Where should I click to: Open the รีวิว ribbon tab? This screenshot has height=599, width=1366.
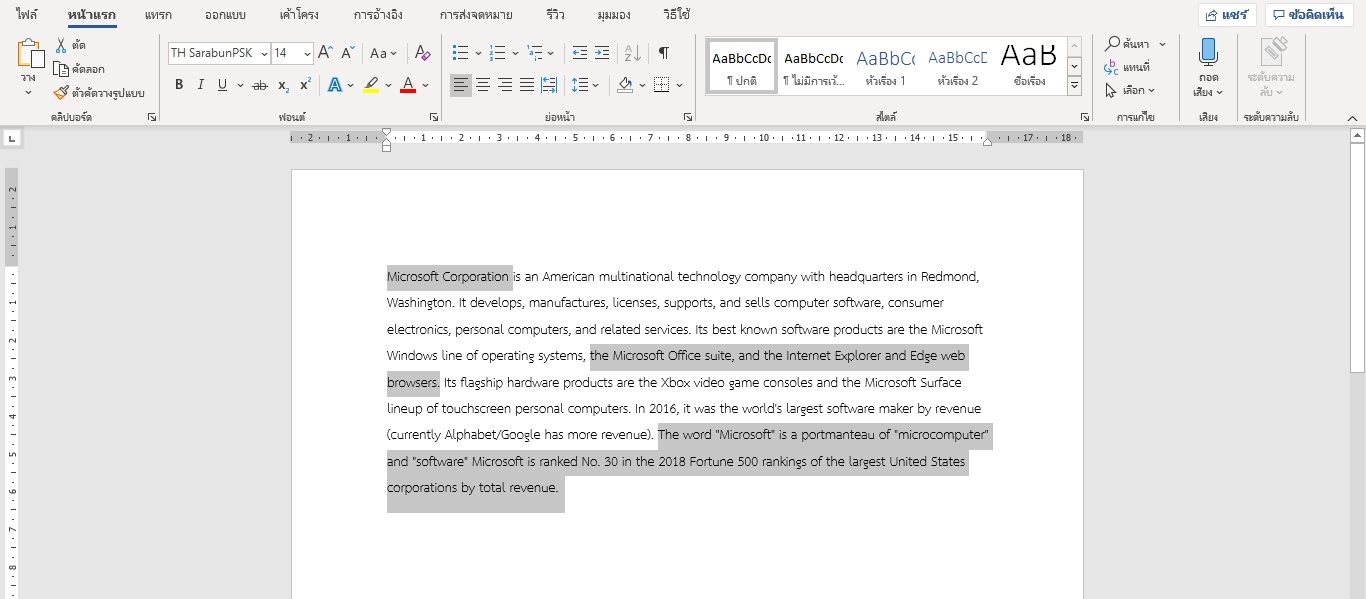[556, 15]
